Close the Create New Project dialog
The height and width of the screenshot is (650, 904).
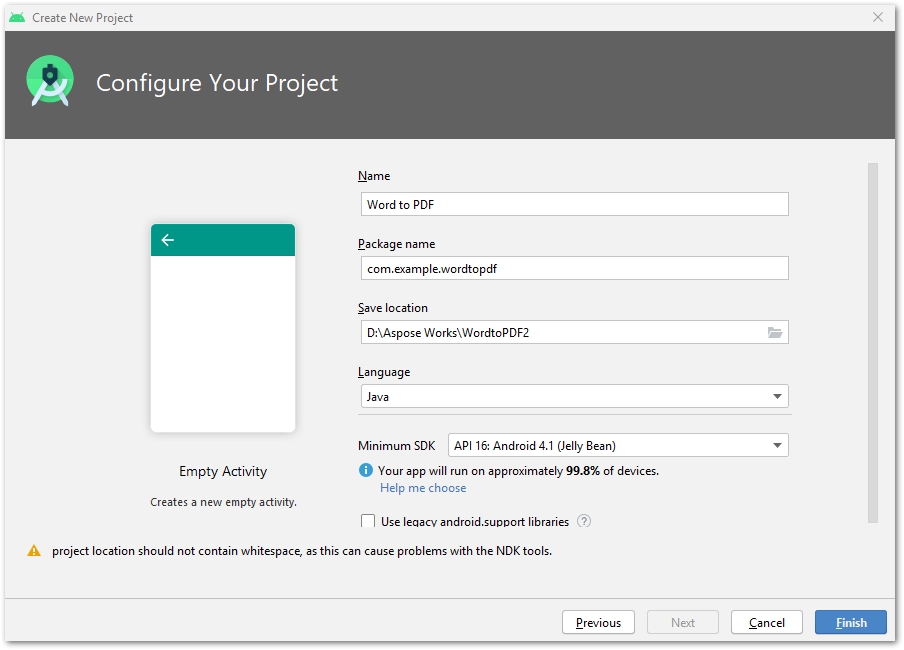click(877, 17)
